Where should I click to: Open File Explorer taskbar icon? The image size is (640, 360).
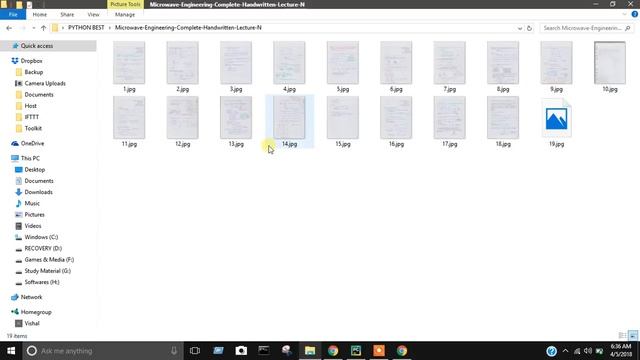[310, 351]
